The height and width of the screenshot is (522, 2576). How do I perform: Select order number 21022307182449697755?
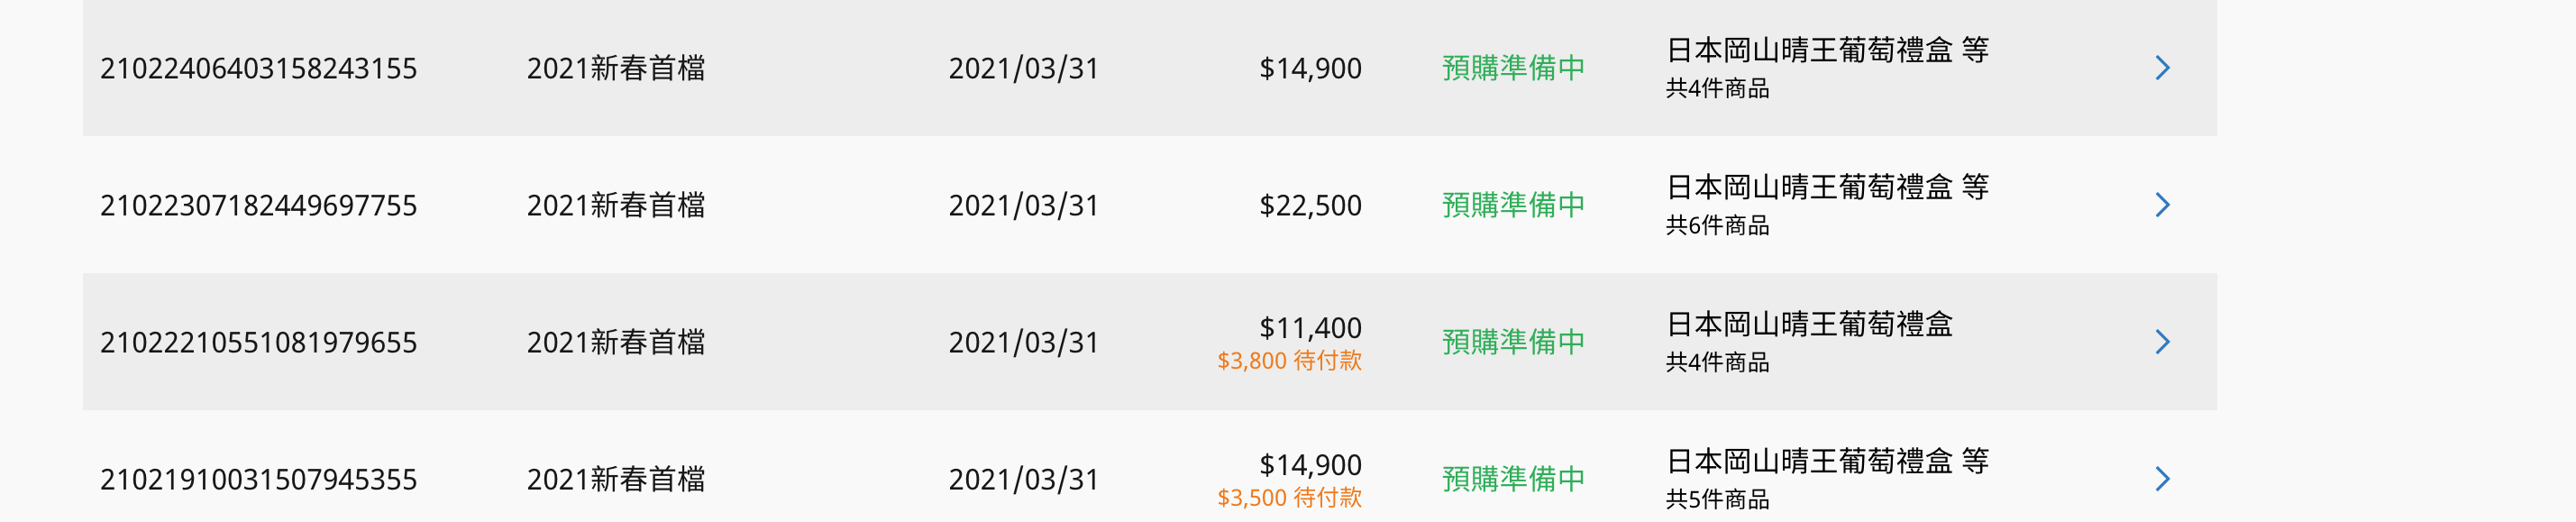258,205
